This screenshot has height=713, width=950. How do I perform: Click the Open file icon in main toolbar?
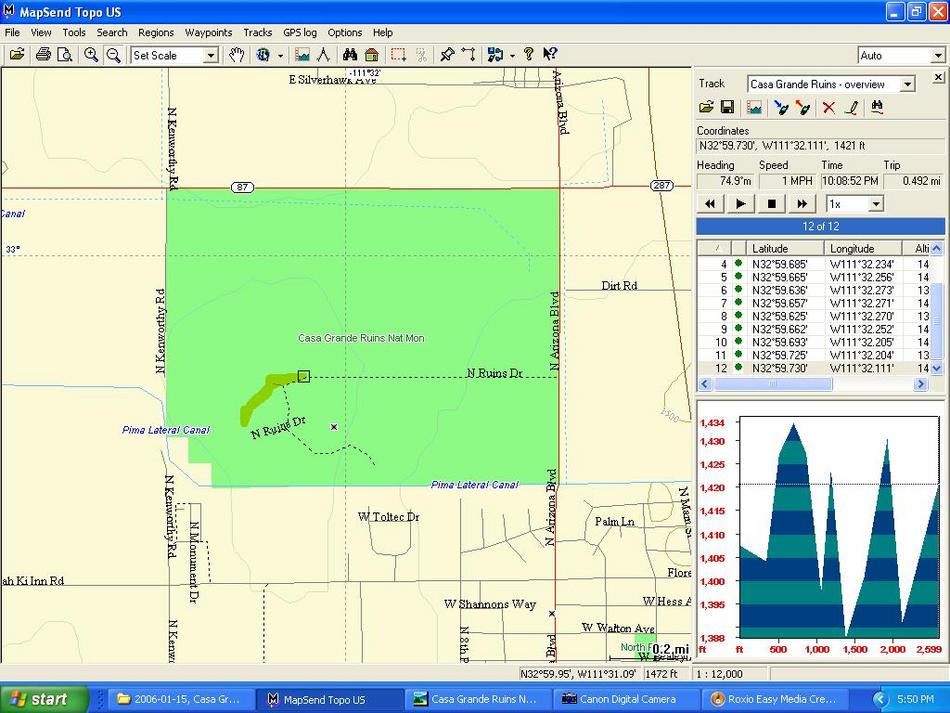tap(17, 55)
